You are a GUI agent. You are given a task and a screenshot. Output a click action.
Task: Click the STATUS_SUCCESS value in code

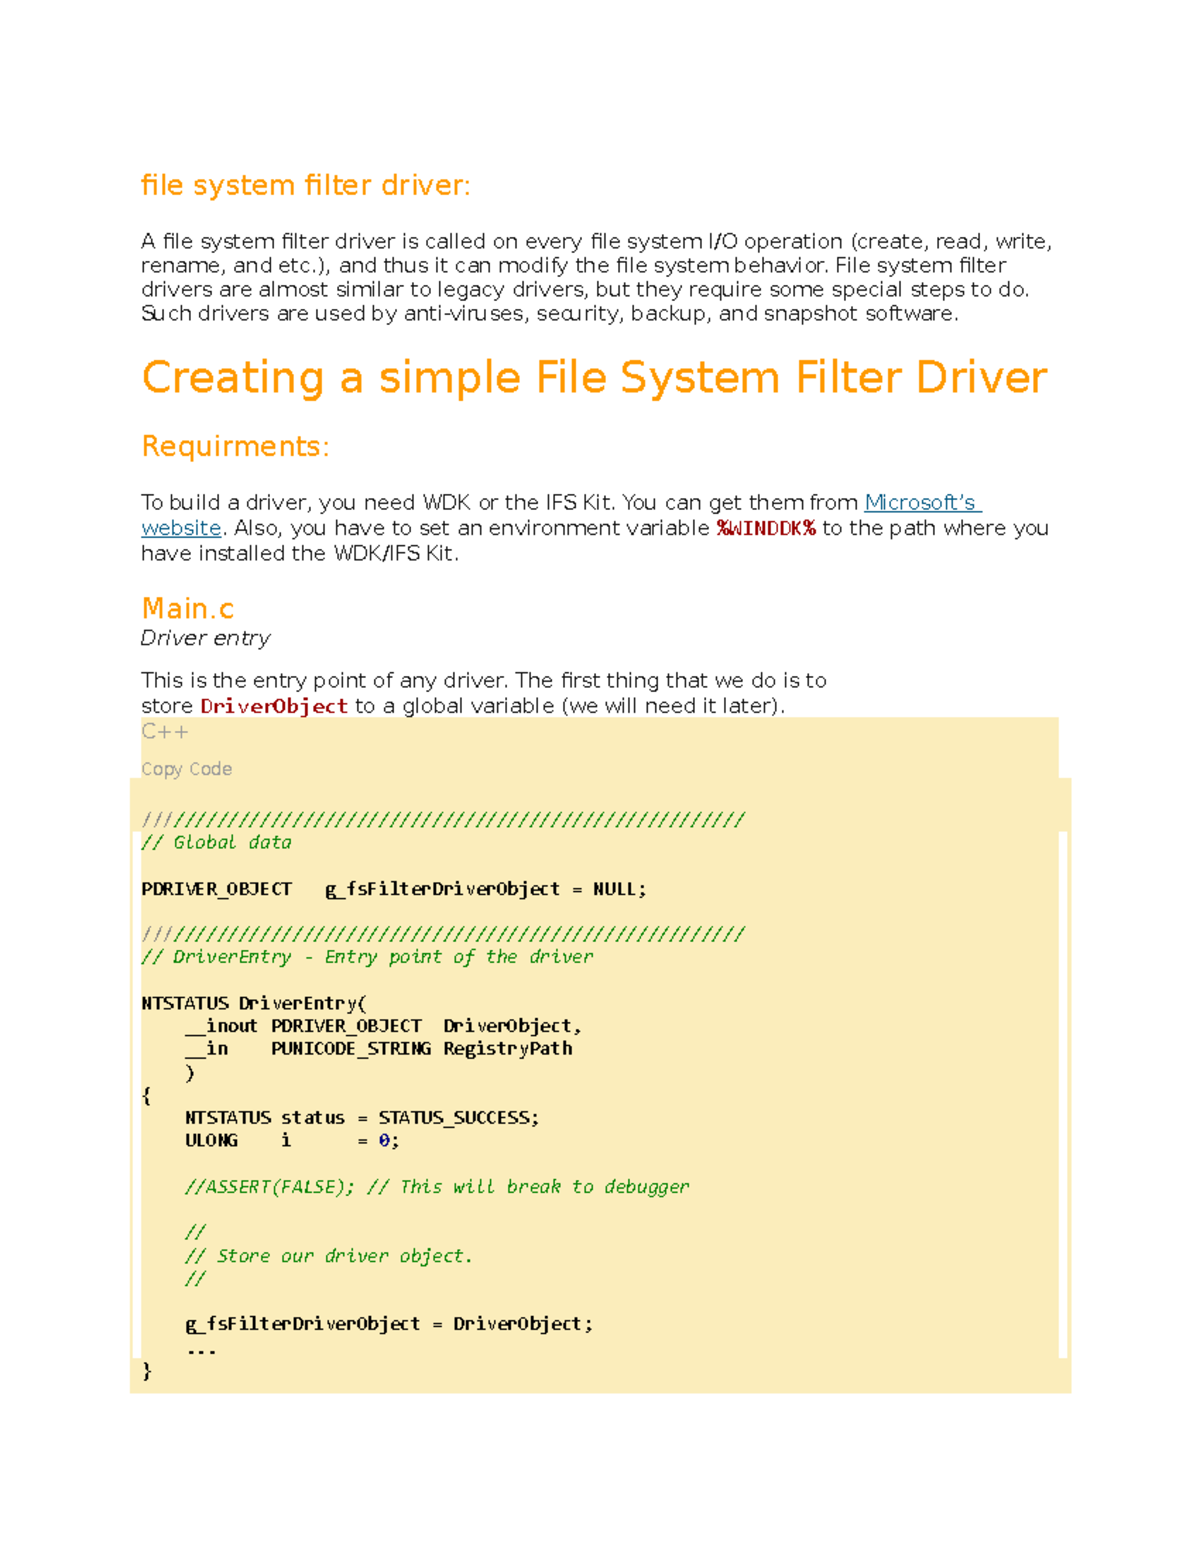tap(458, 1117)
